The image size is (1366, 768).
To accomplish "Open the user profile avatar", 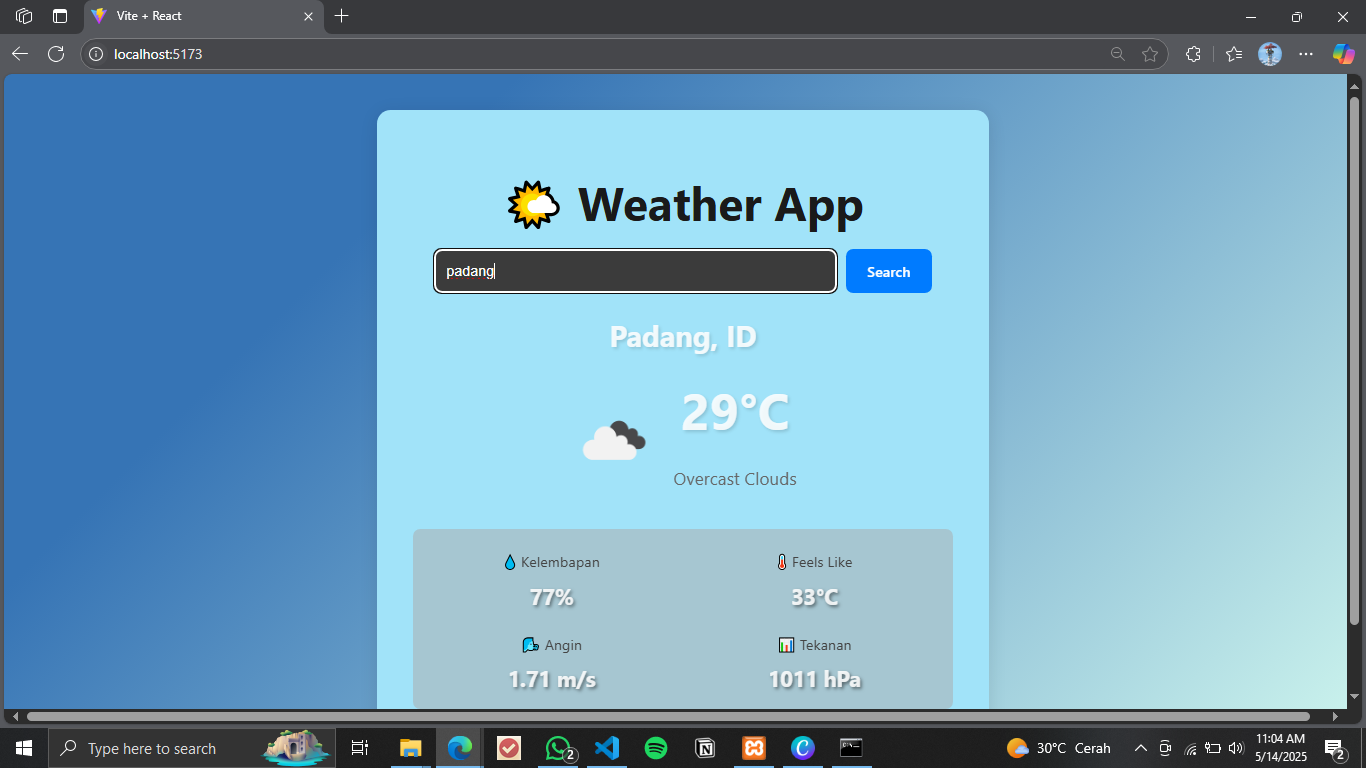I will click(1270, 54).
